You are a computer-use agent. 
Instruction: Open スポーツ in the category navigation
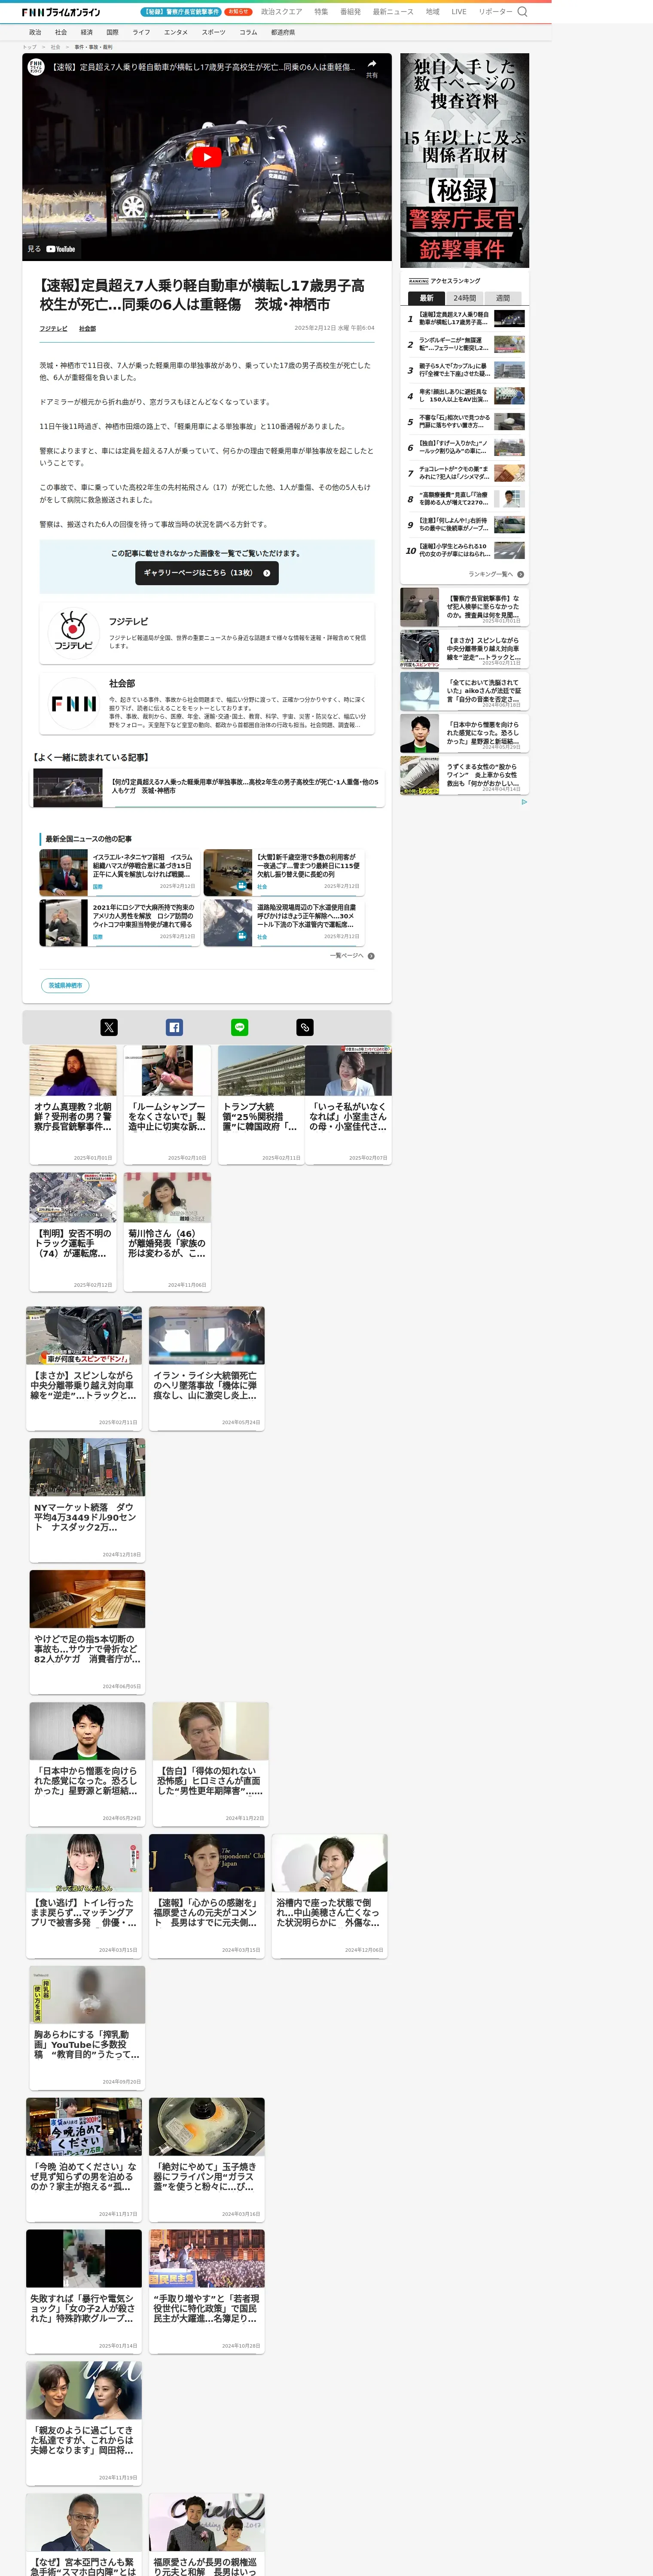(x=214, y=32)
